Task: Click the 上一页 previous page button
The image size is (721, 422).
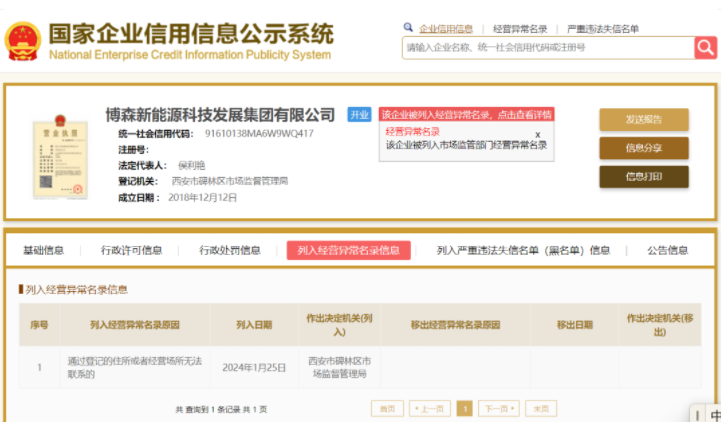Action: pos(429,409)
